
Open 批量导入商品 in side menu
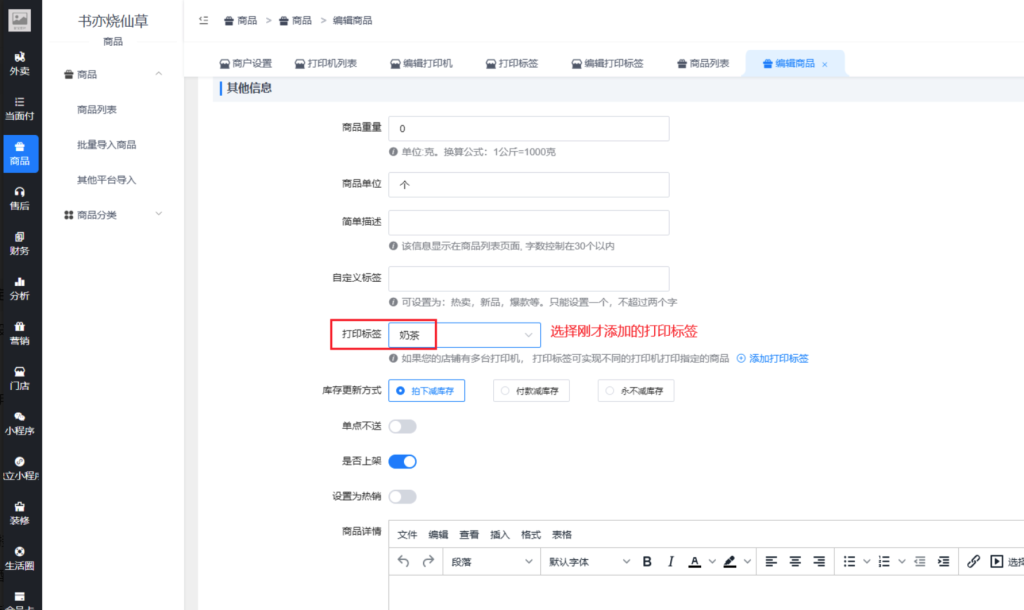tap(106, 145)
